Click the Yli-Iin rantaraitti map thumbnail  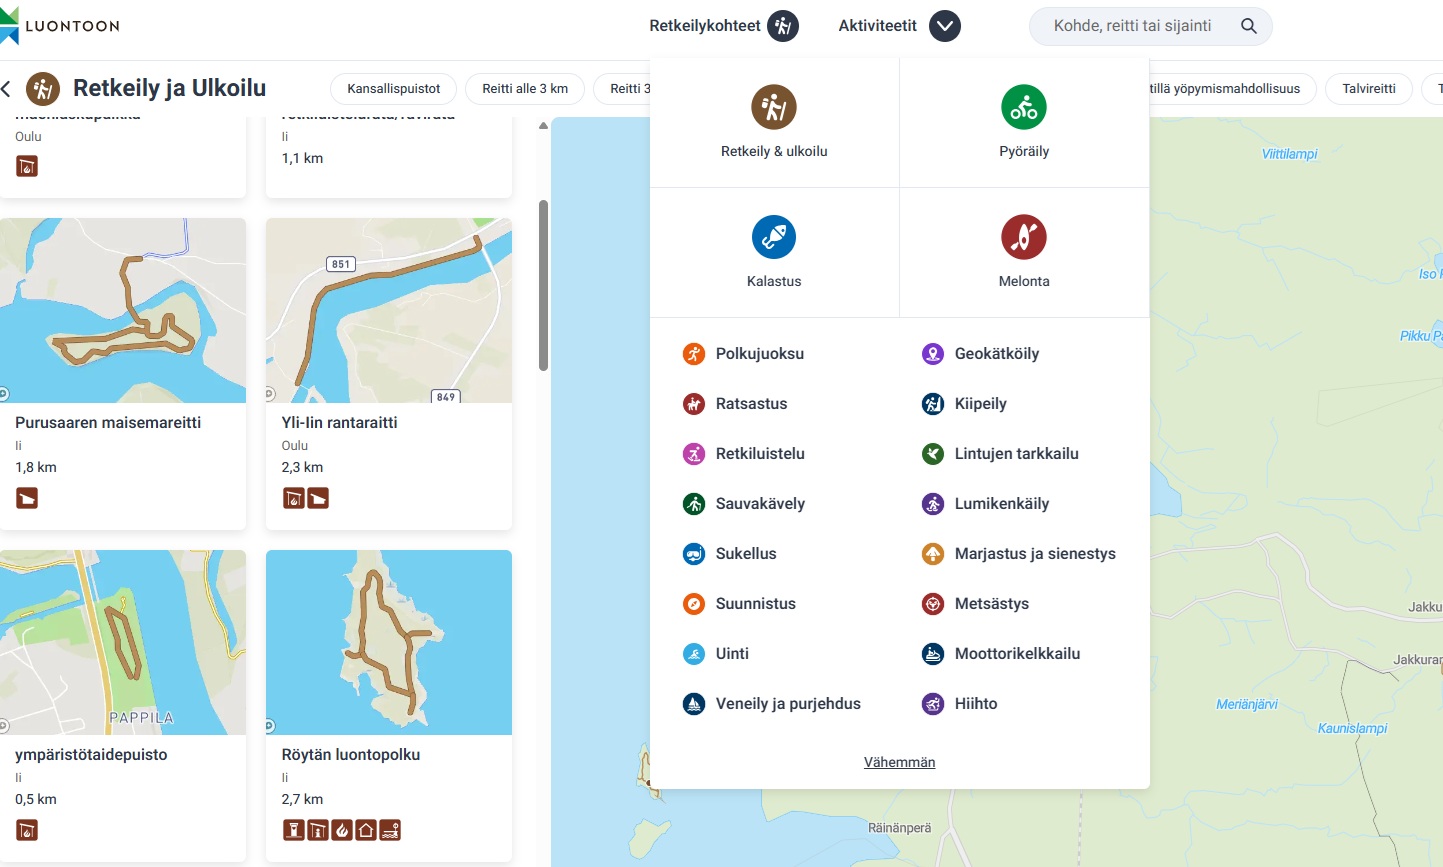point(389,311)
